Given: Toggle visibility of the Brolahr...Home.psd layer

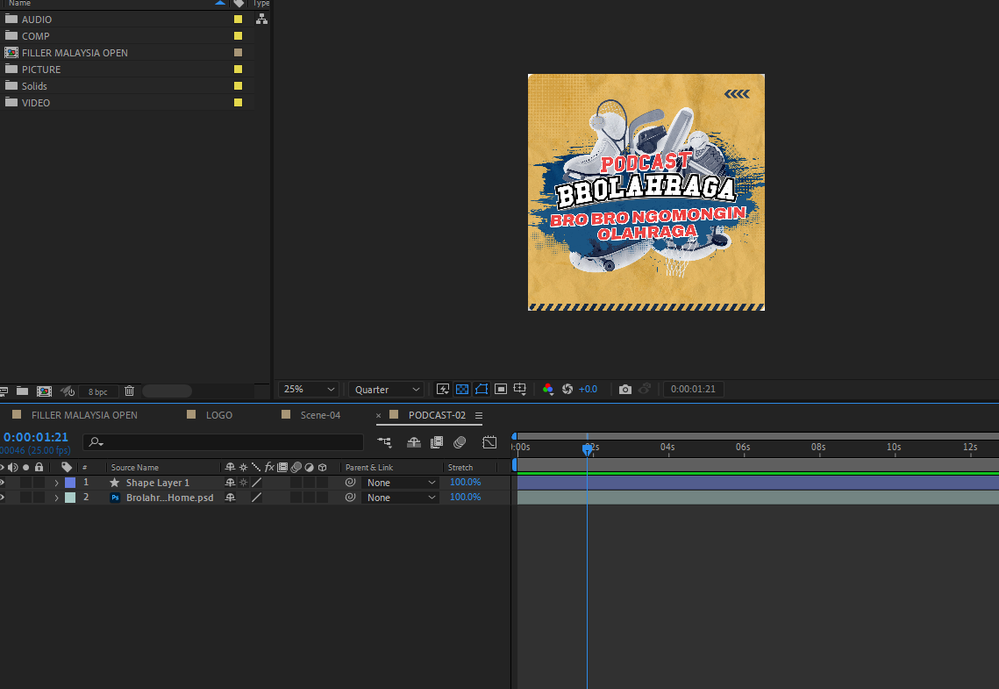Looking at the screenshot, I should (2, 497).
